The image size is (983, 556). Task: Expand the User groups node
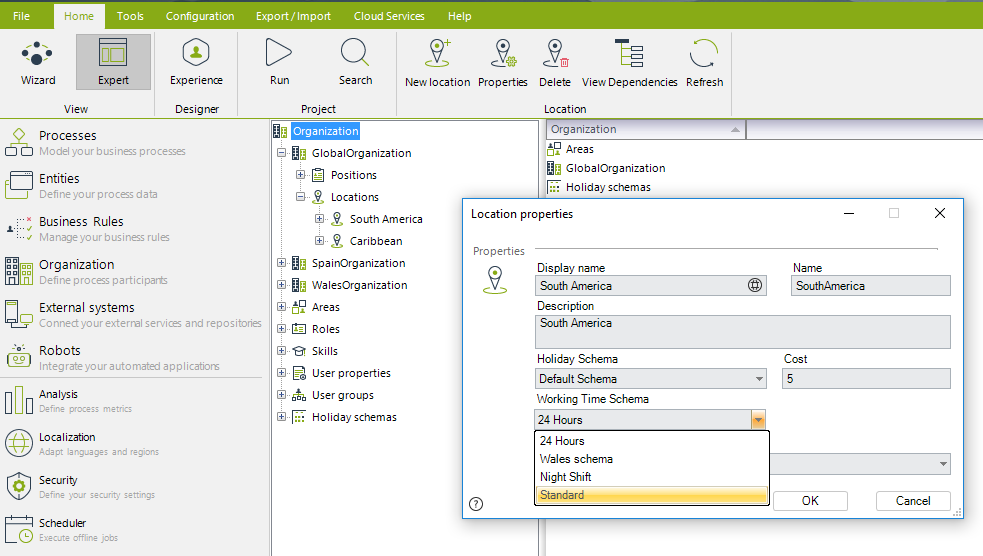click(281, 395)
